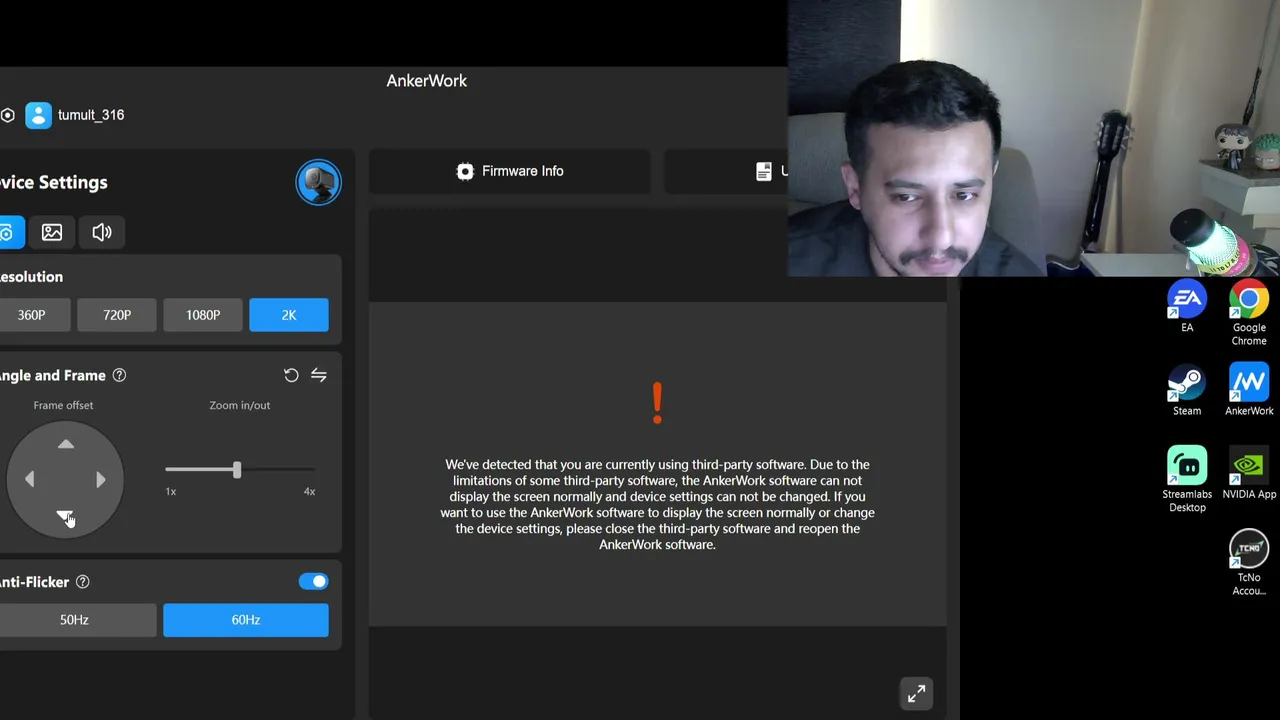Click the AnkerWork desktop shortcut

pyautogui.click(x=1249, y=391)
